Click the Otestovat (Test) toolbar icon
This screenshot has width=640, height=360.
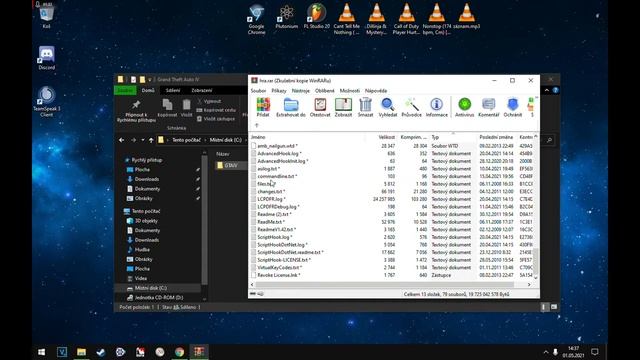[320, 107]
